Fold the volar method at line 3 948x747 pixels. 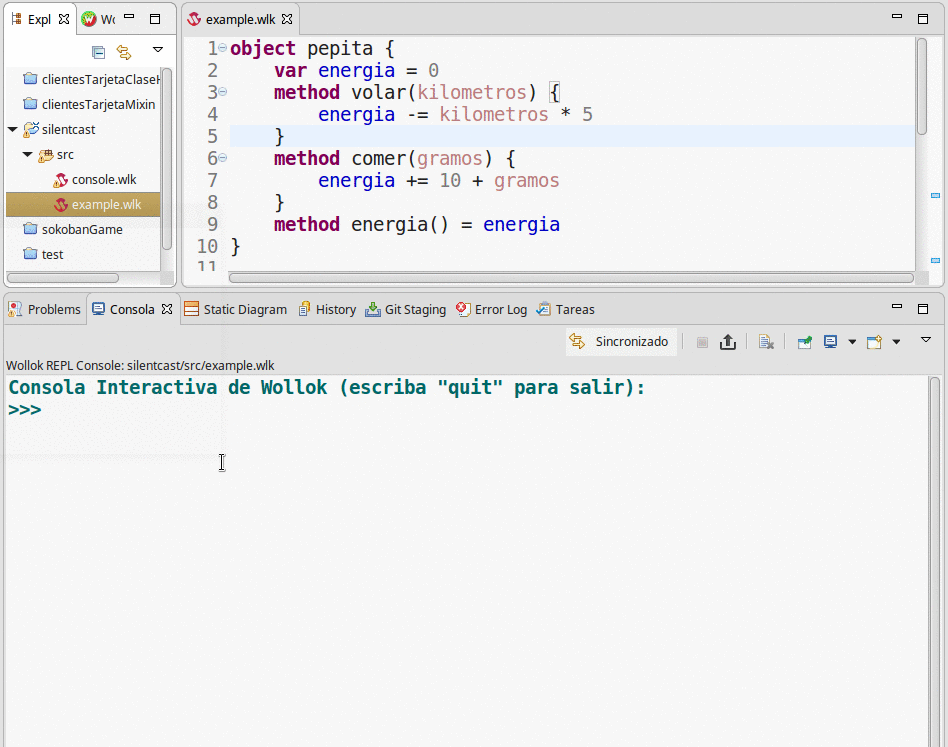(223, 92)
